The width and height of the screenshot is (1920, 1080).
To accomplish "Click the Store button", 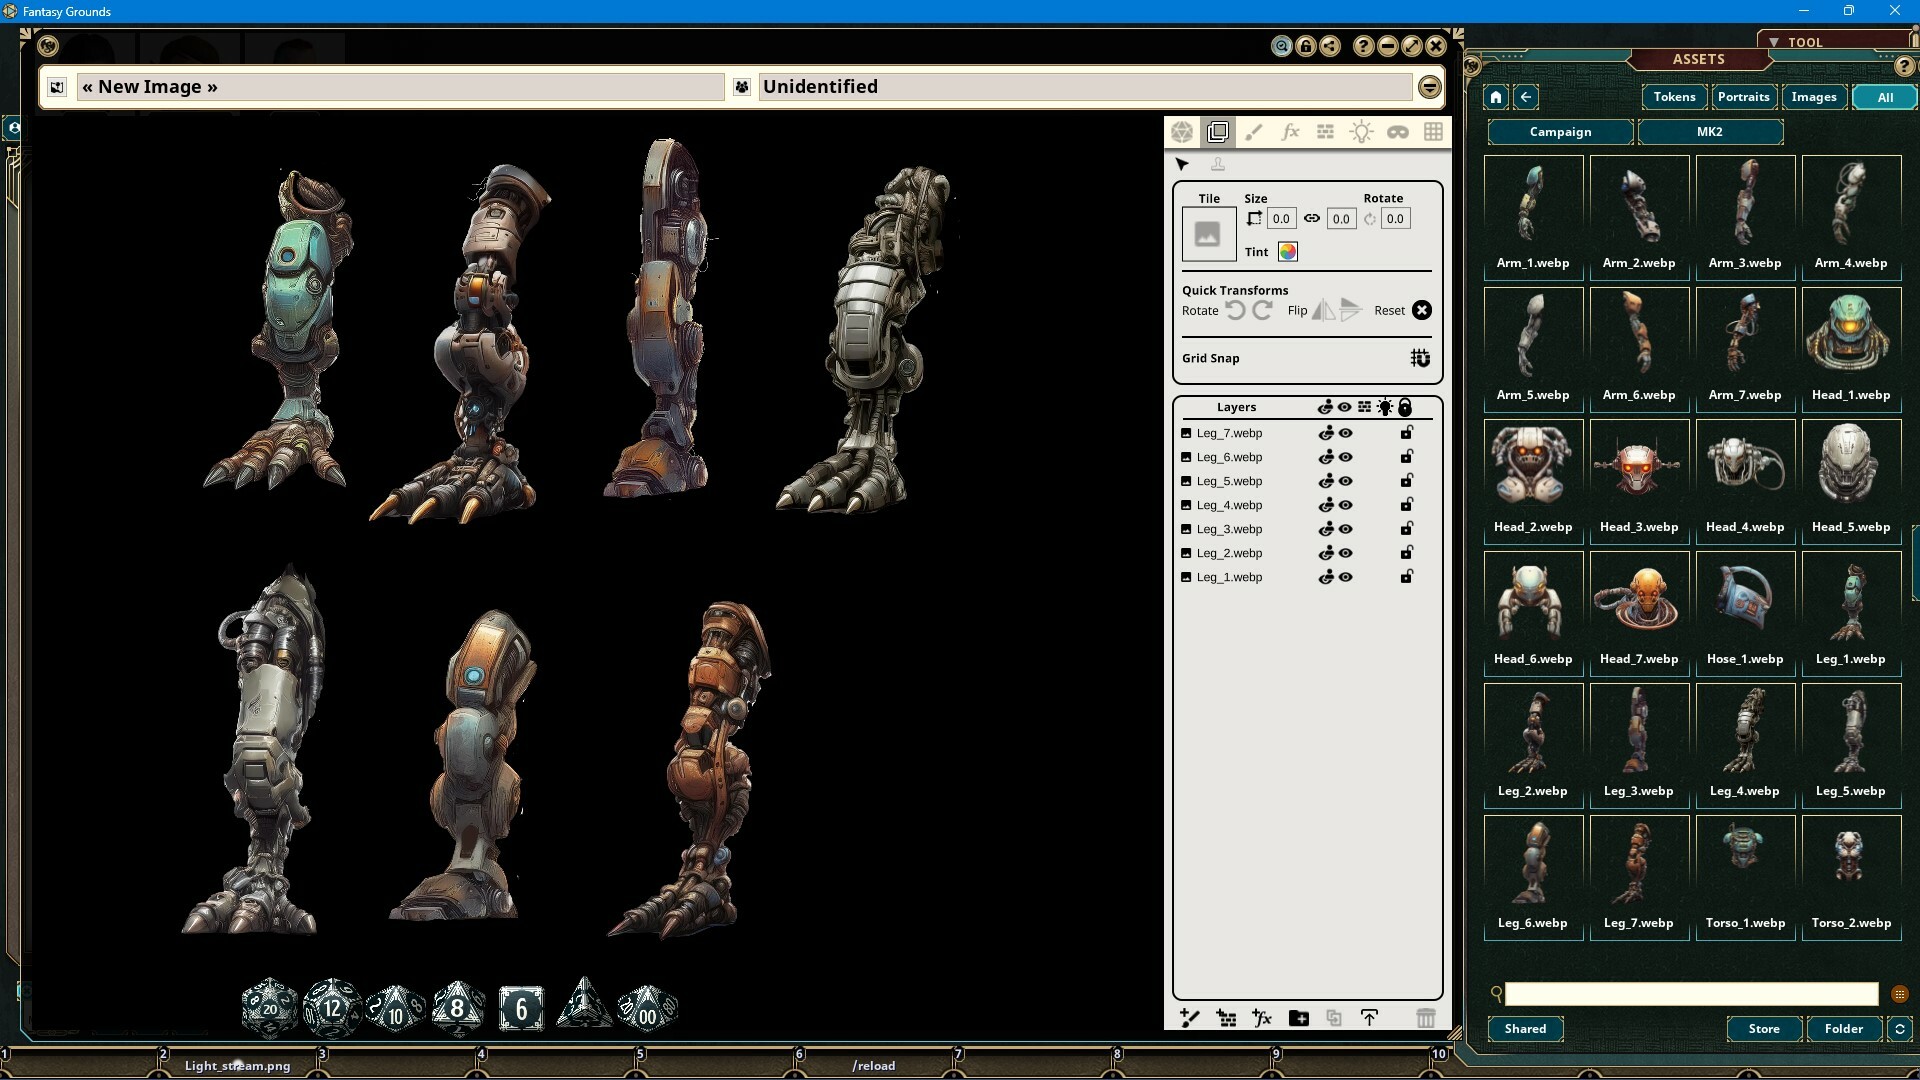I will click(1763, 1029).
